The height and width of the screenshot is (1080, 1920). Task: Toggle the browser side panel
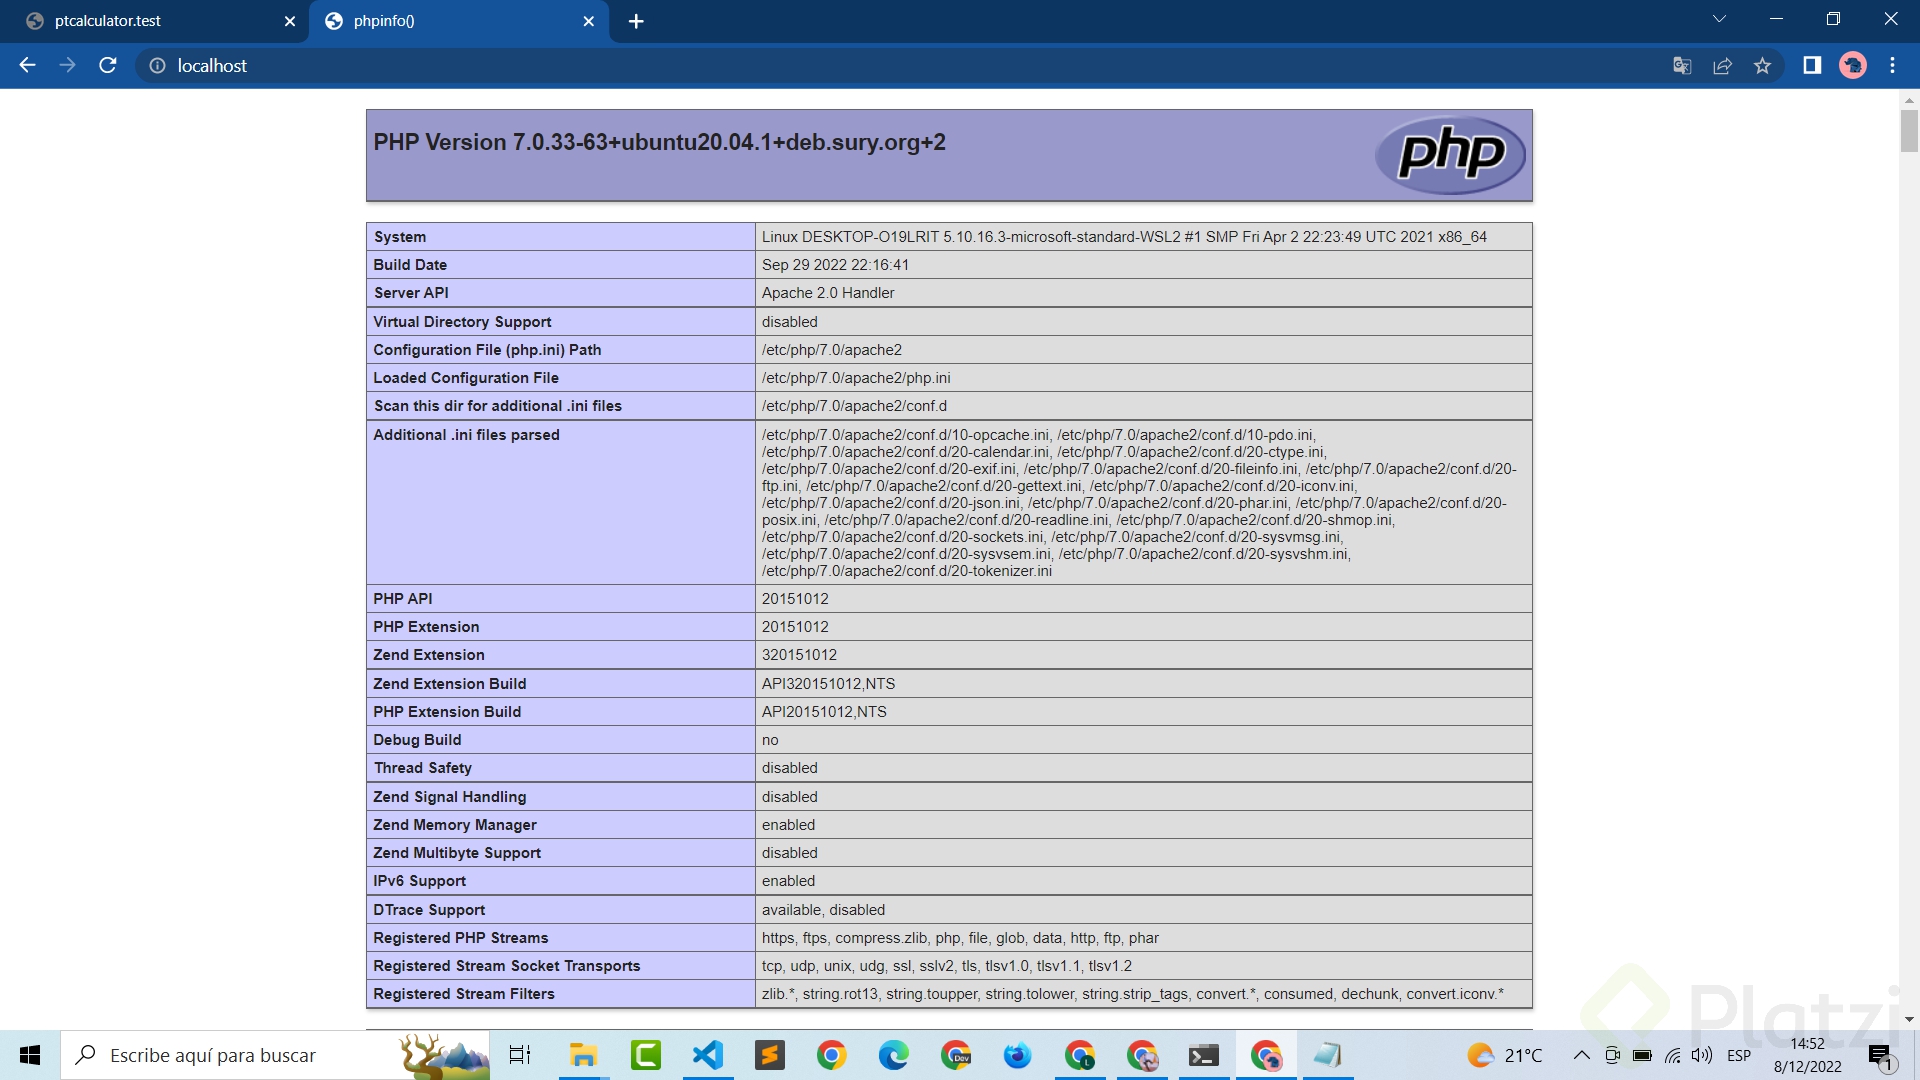click(x=1811, y=65)
